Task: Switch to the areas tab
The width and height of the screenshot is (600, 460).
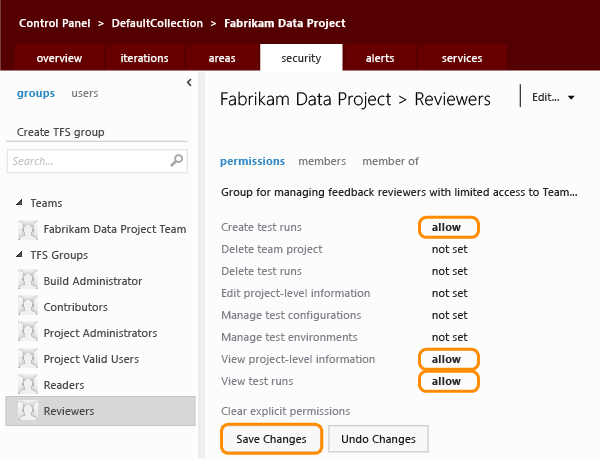Action: coord(222,58)
